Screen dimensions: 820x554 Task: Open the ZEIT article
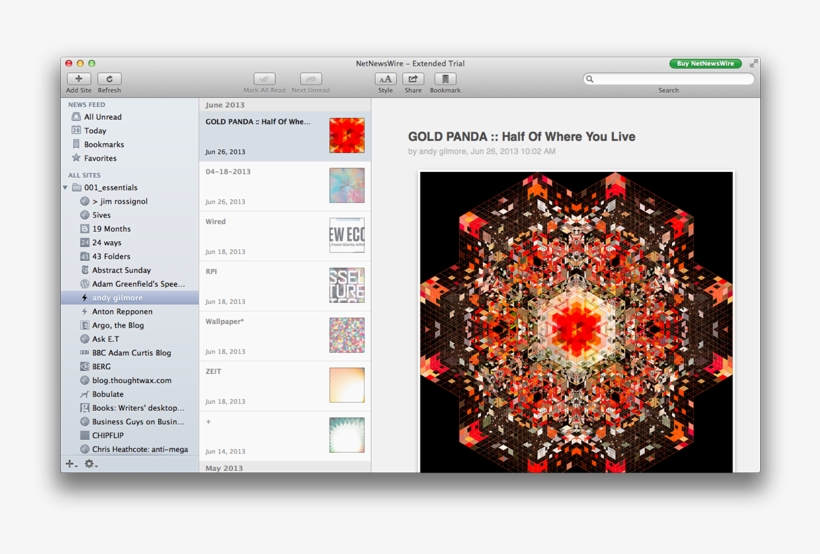285,386
